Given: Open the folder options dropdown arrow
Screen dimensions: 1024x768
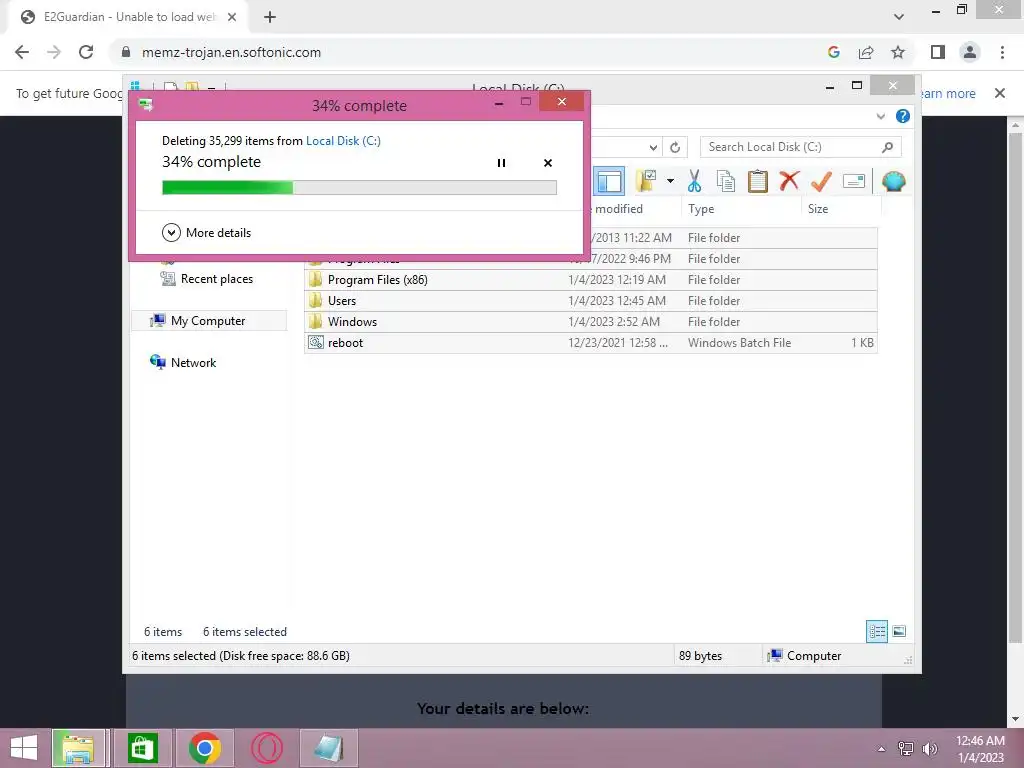Looking at the screenshot, I should 671,181.
